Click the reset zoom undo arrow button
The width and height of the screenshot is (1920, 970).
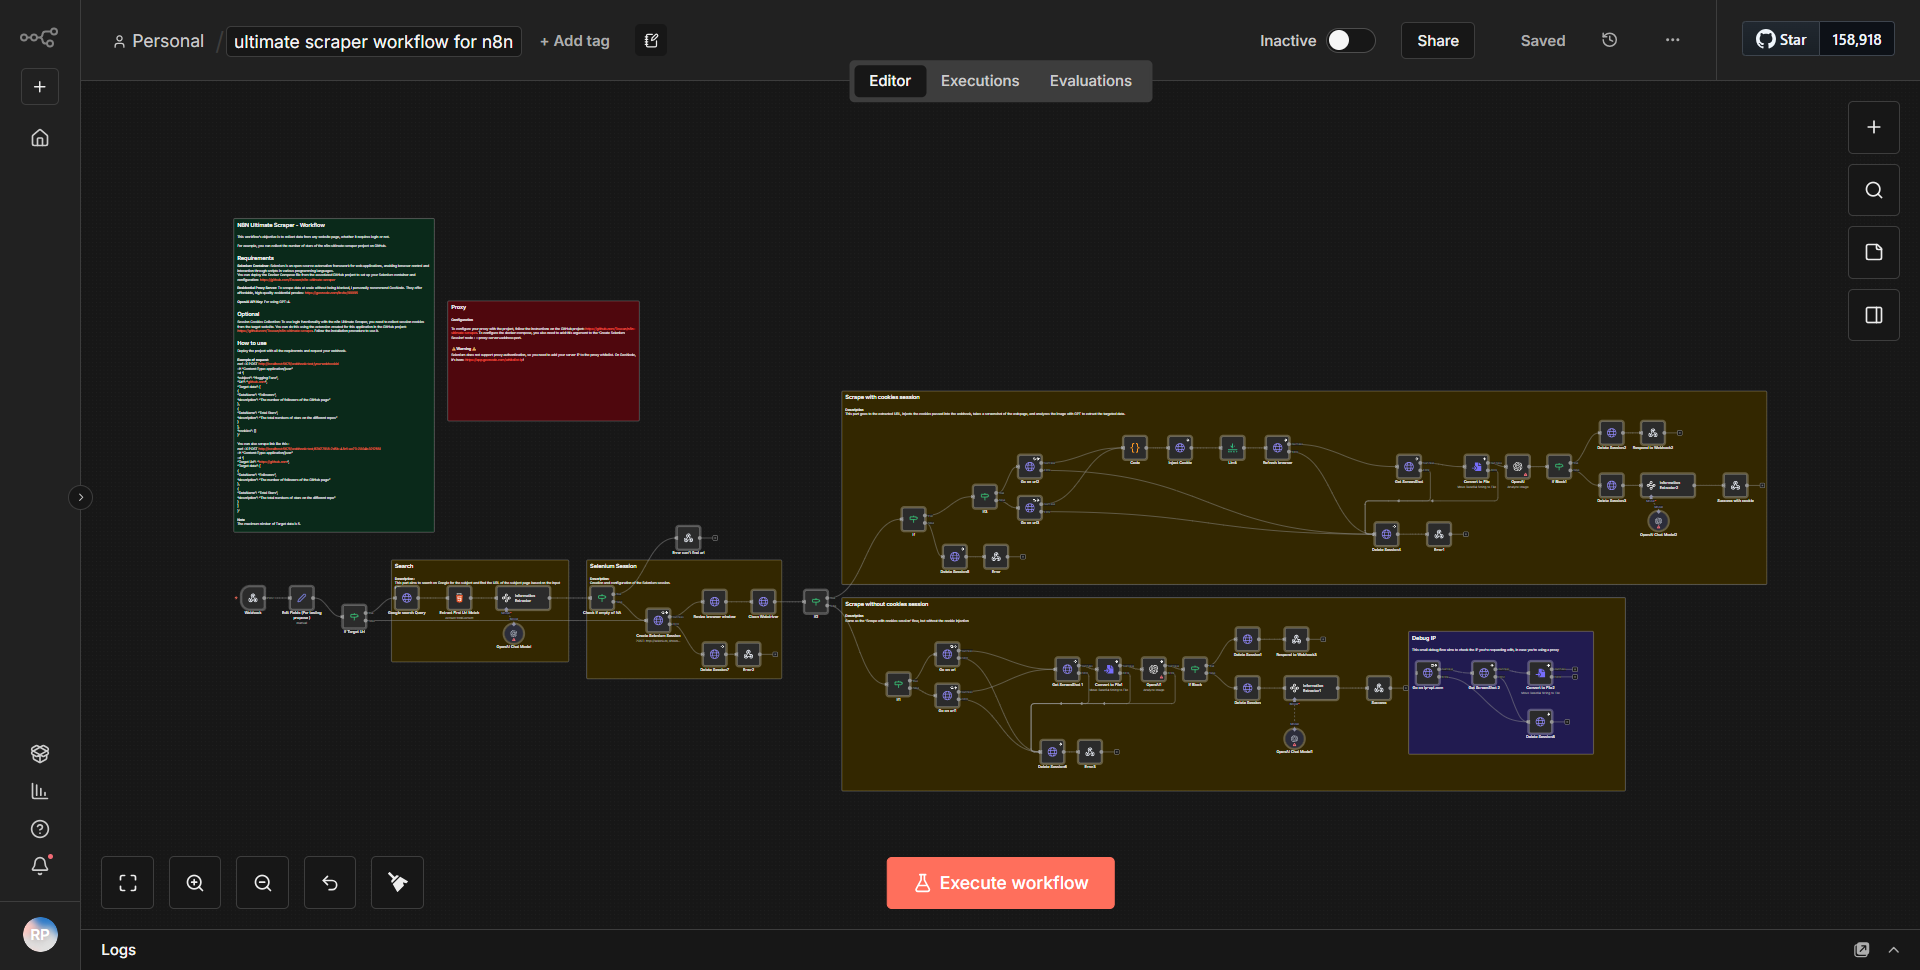pyautogui.click(x=330, y=883)
